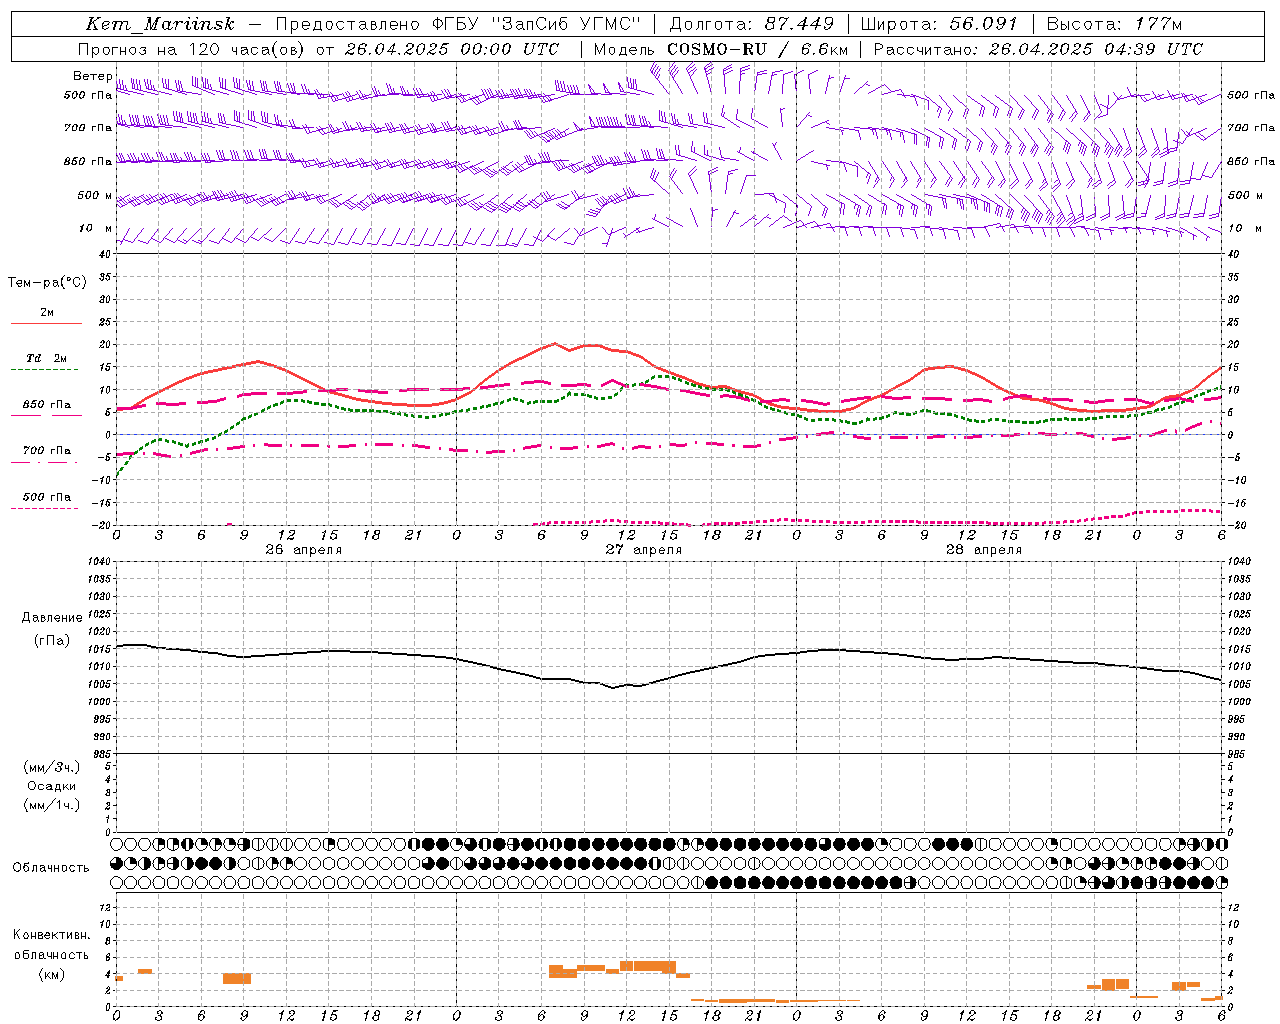Click the 'Модель COSMO-RU / 6.6км' text
The image size is (1280, 1024).
pos(720,49)
